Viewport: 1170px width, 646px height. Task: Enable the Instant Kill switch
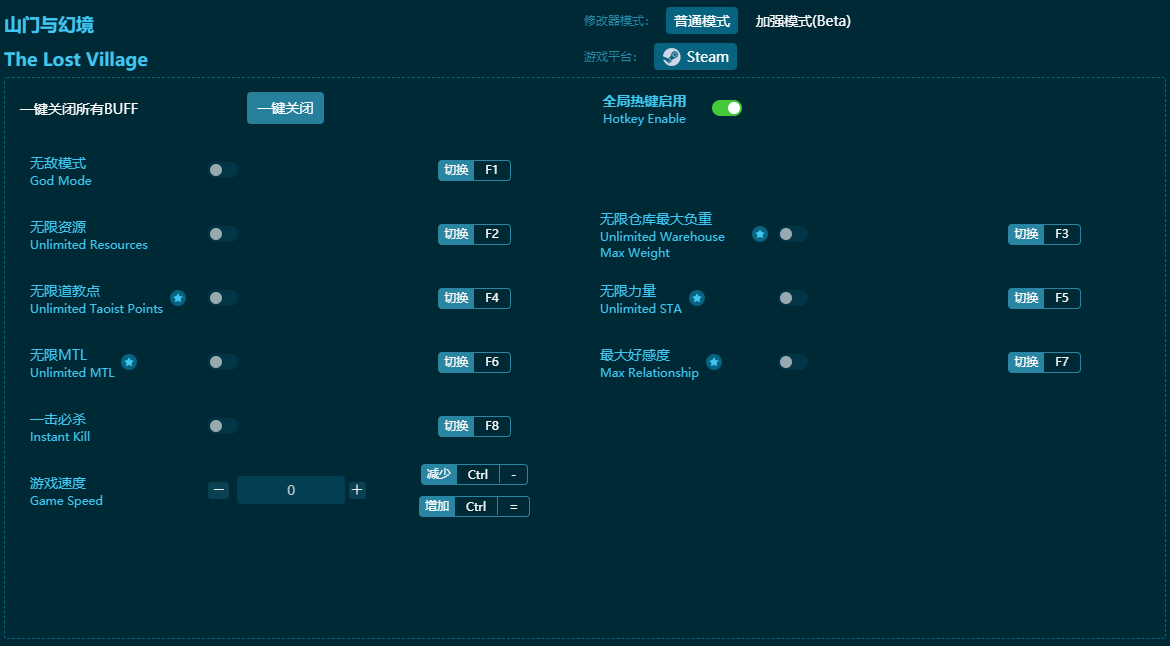(x=223, y=426)
